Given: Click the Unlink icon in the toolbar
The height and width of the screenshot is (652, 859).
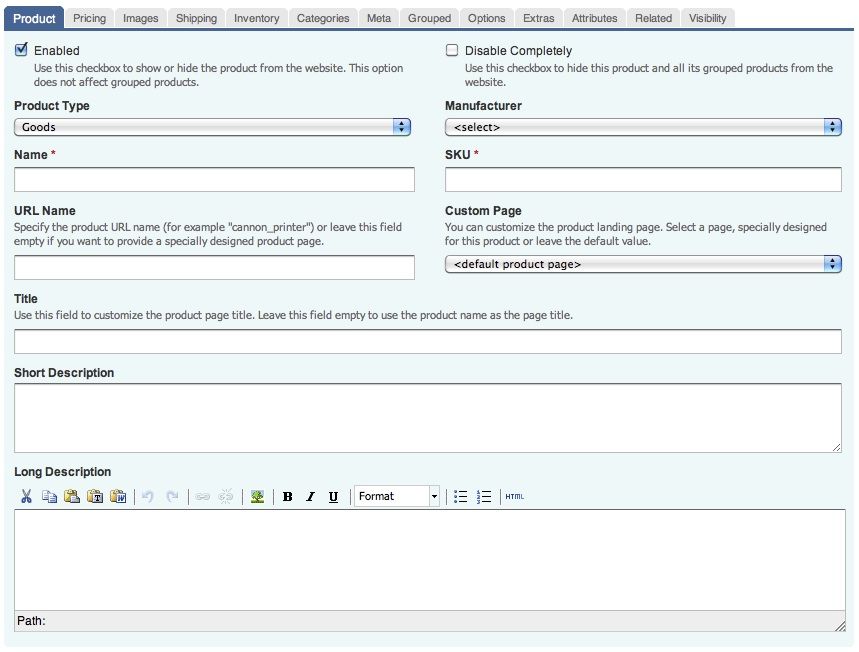Looking at the screenshot, I should 225,496.
